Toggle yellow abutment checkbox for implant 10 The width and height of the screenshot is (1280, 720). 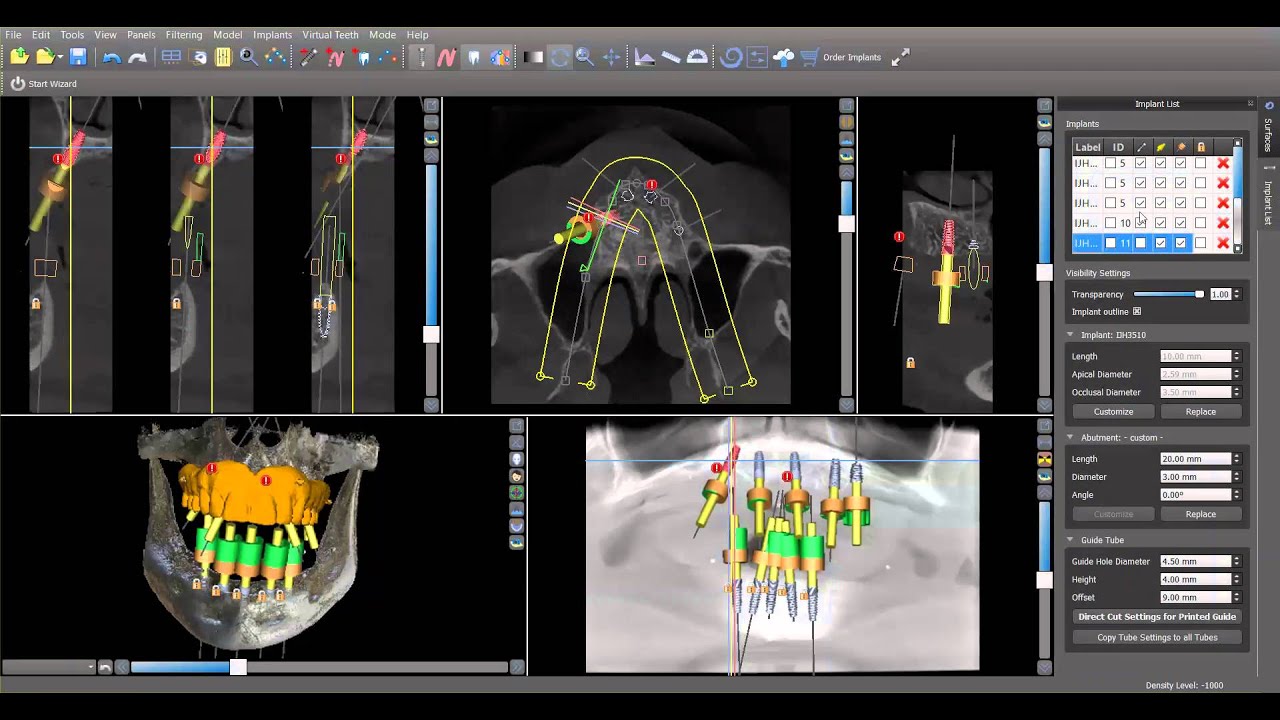(1161, 223)
